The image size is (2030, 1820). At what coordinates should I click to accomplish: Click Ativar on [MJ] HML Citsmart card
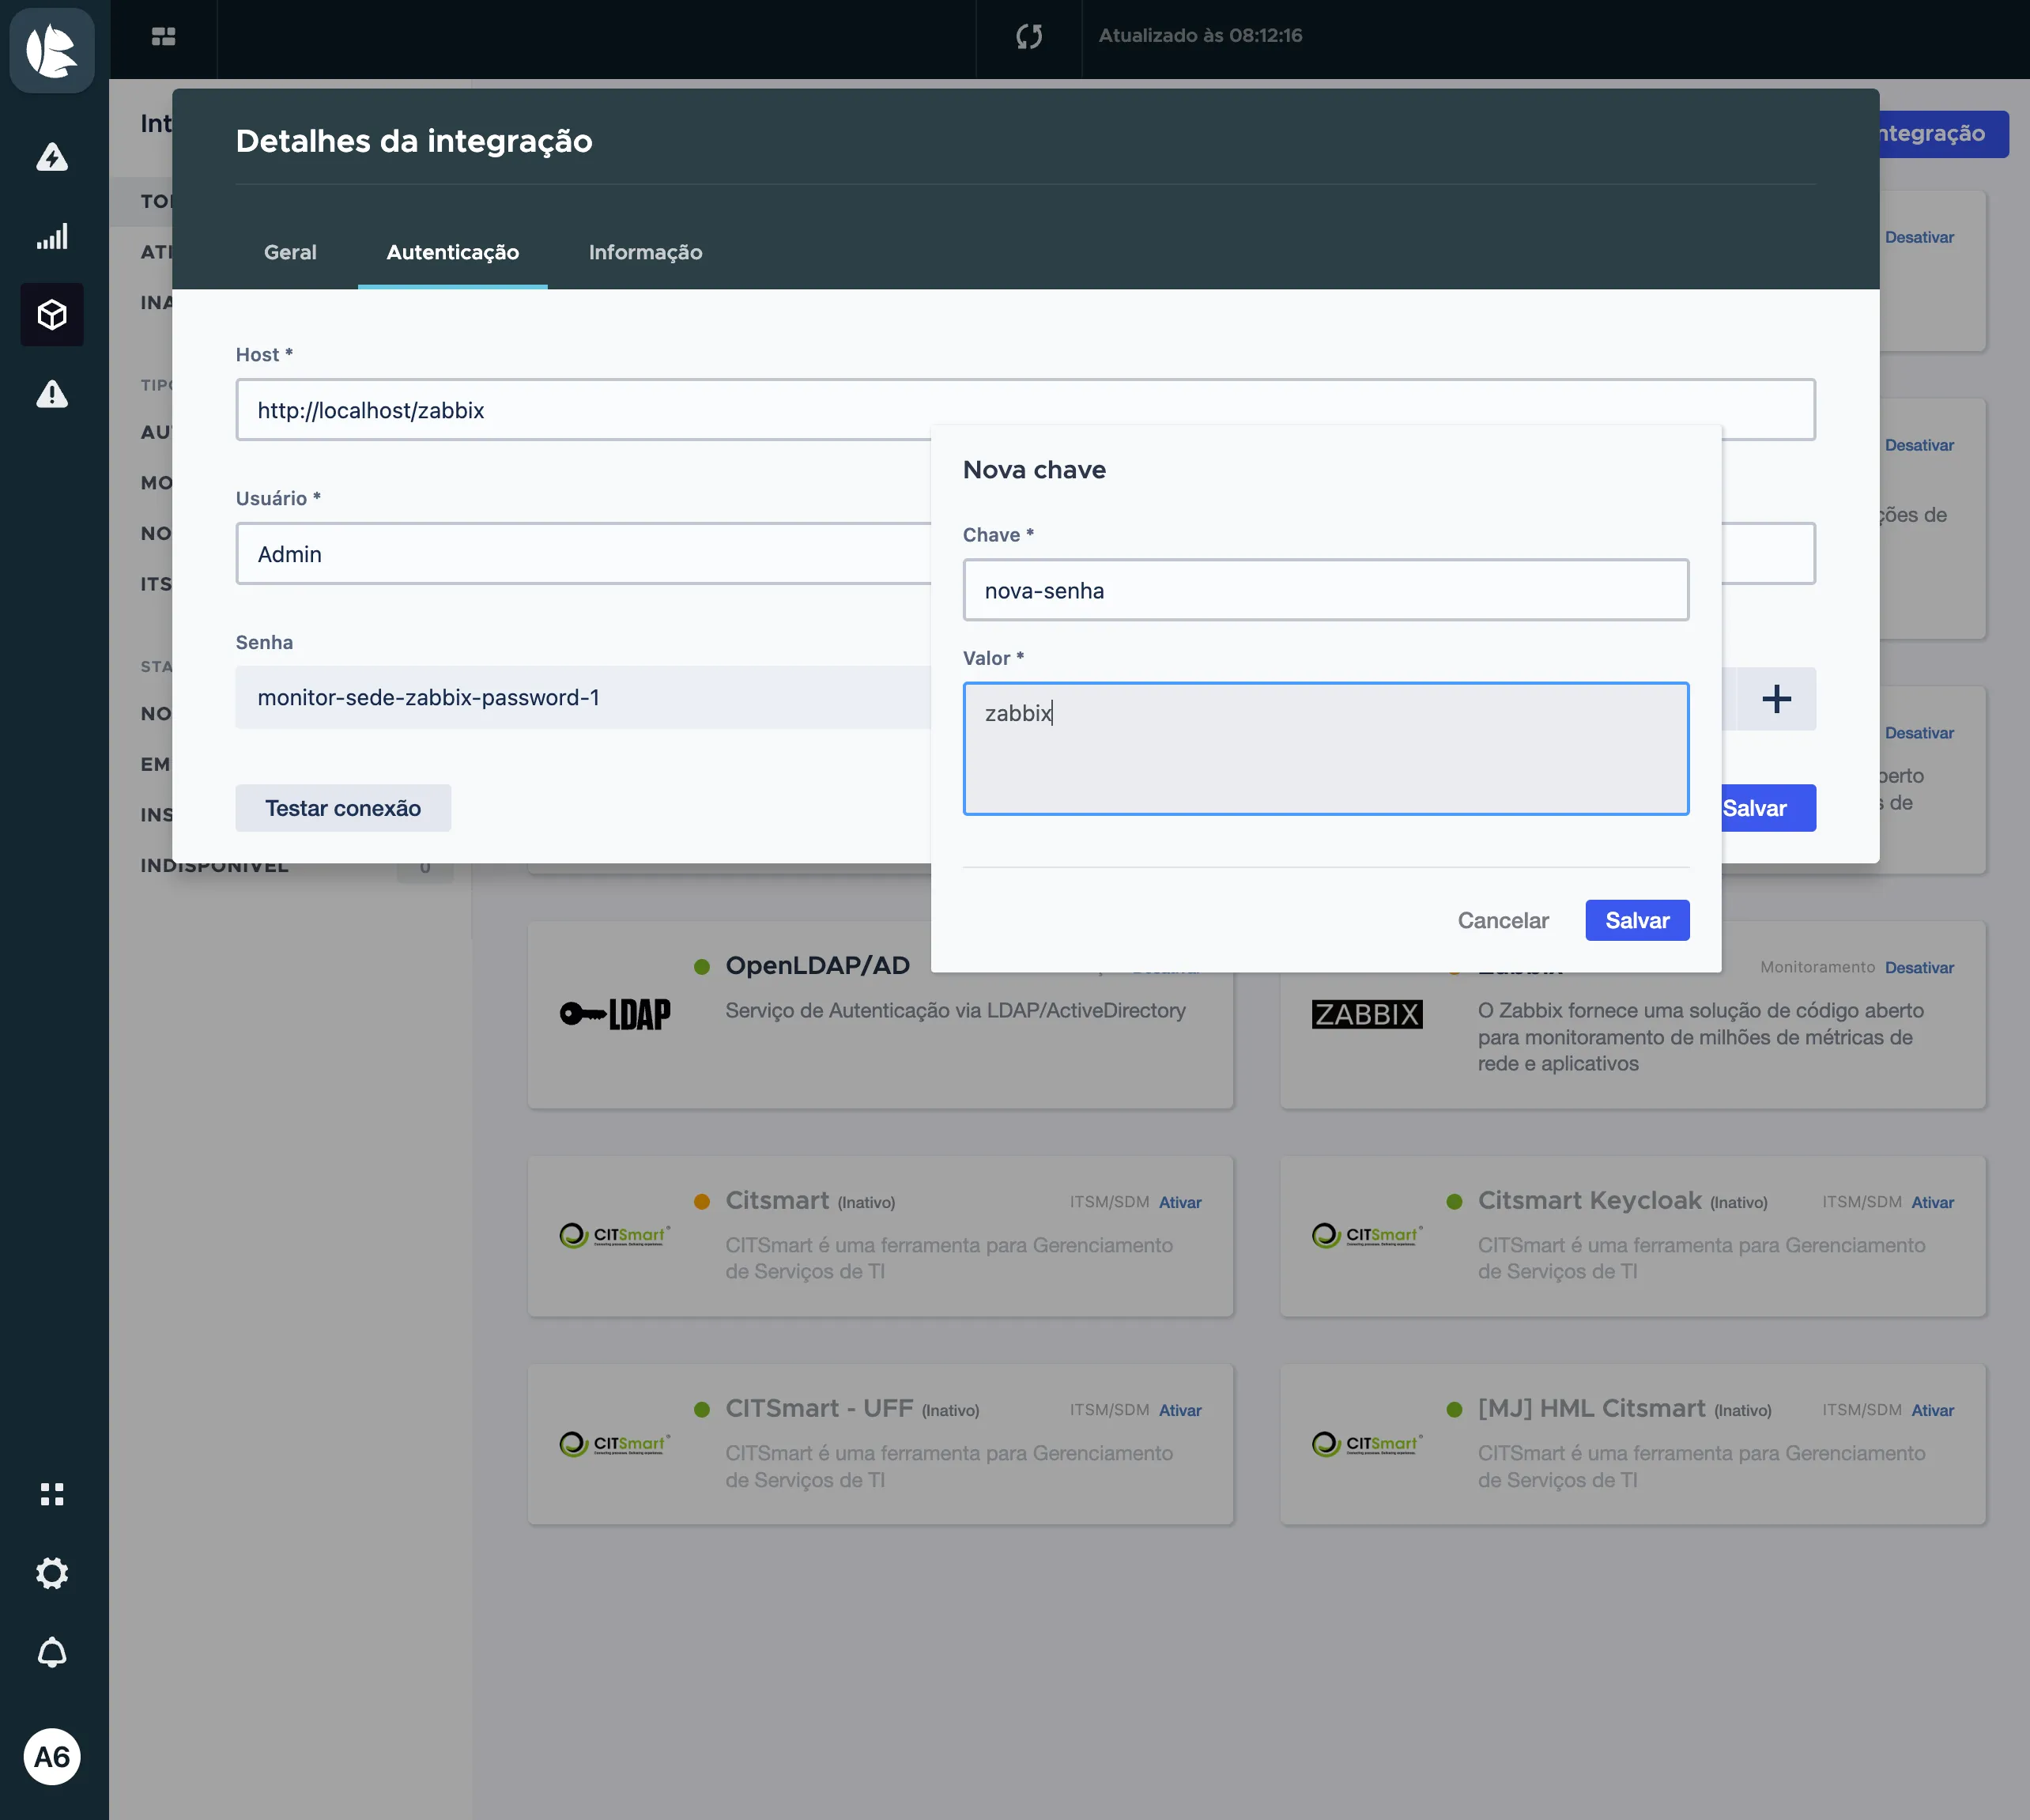[1932, 1410]
